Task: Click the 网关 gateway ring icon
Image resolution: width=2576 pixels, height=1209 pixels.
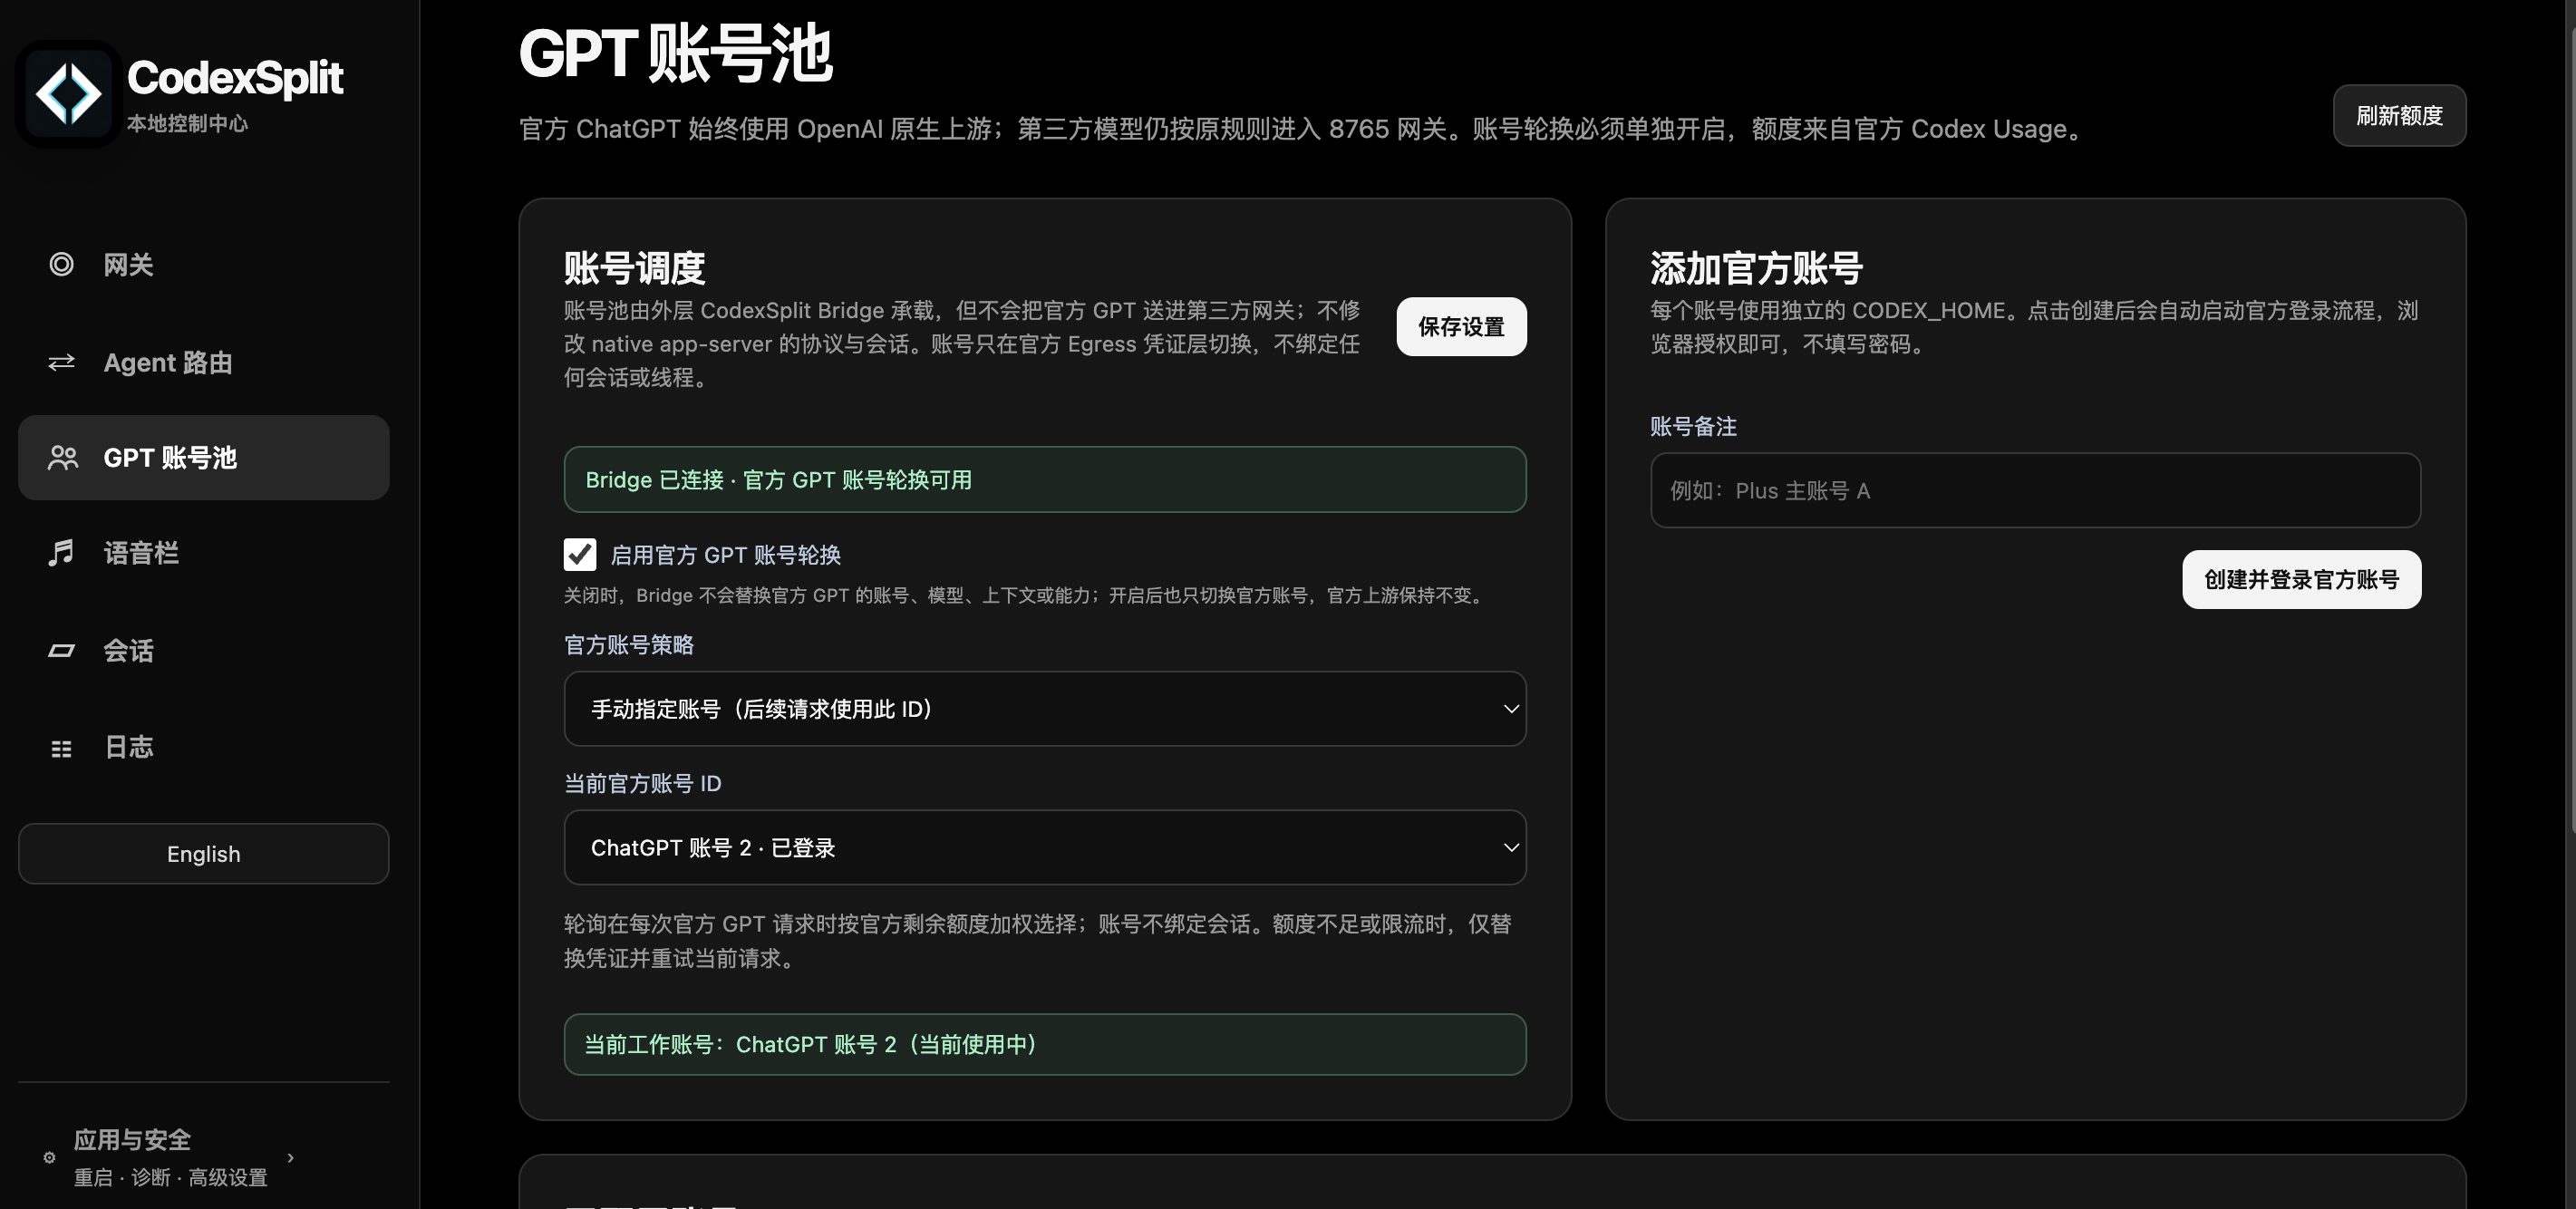Action: tap(61, 264)
